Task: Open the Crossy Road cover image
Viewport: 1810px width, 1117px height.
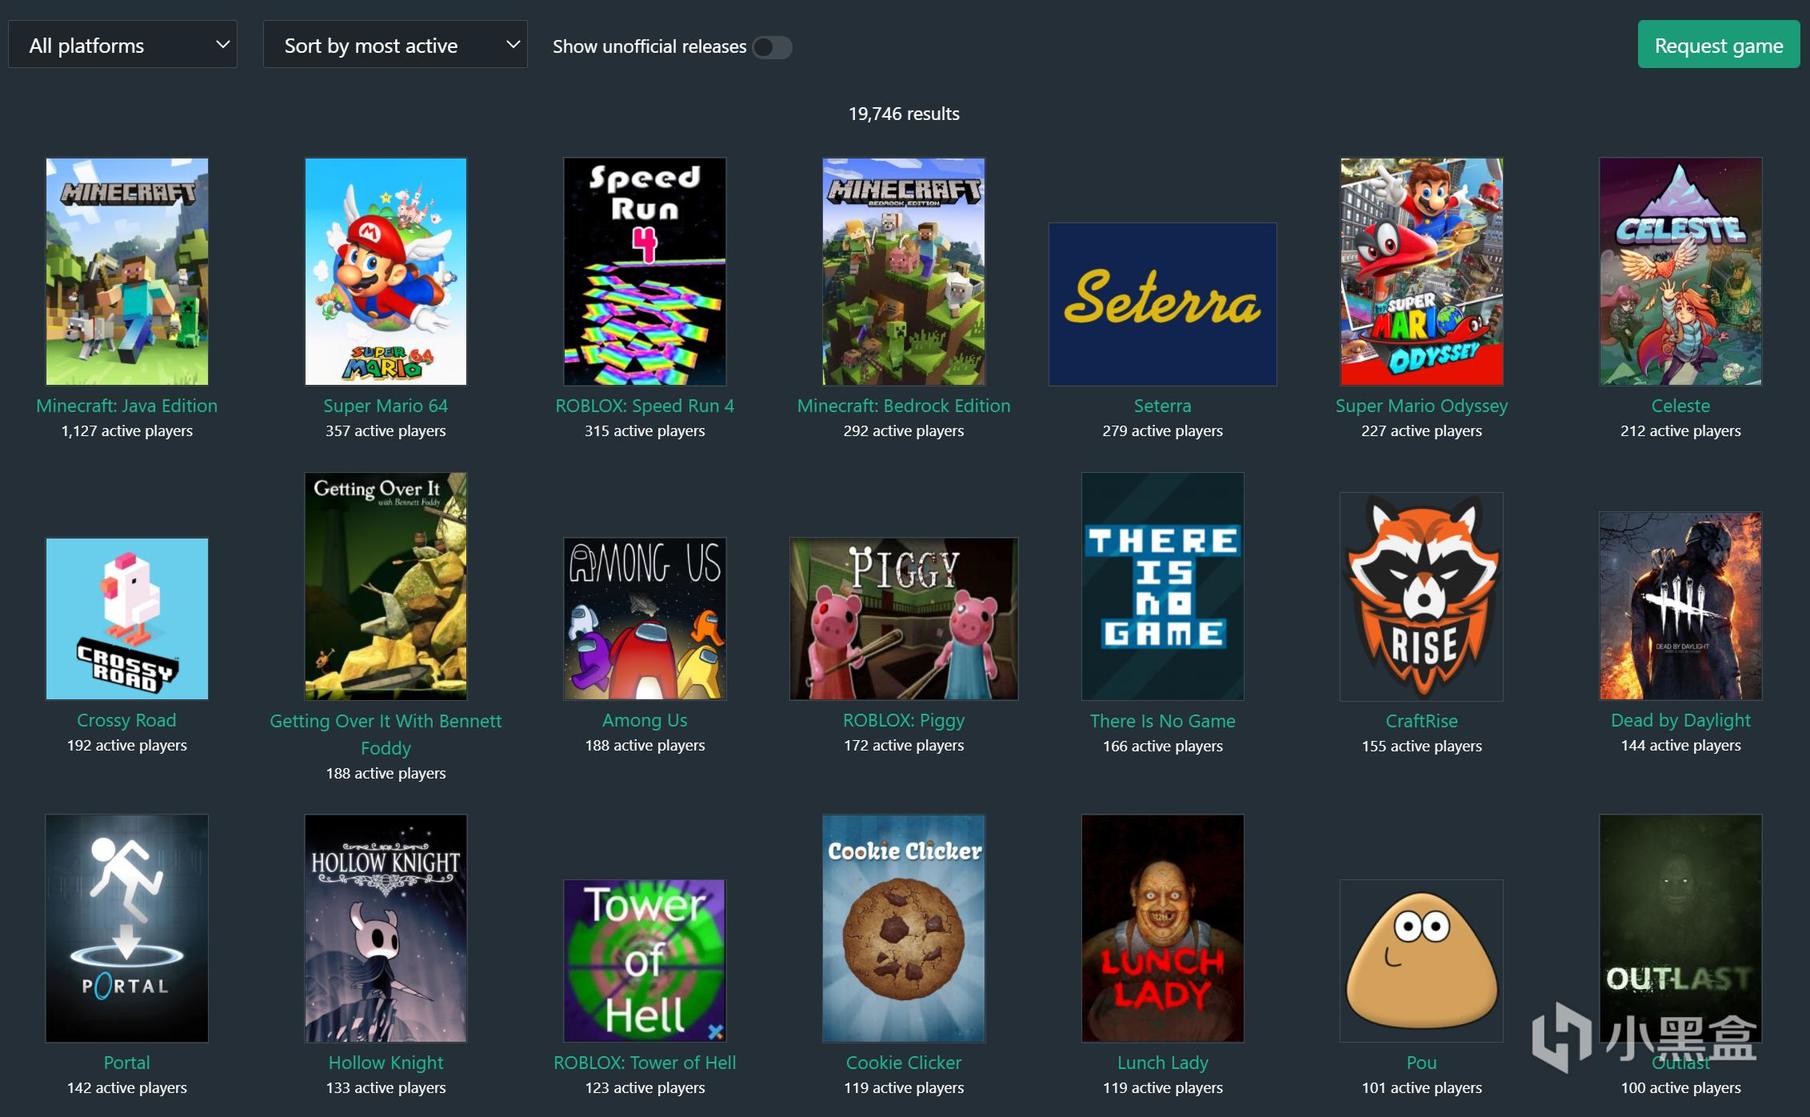Action: tap(127, 619)
